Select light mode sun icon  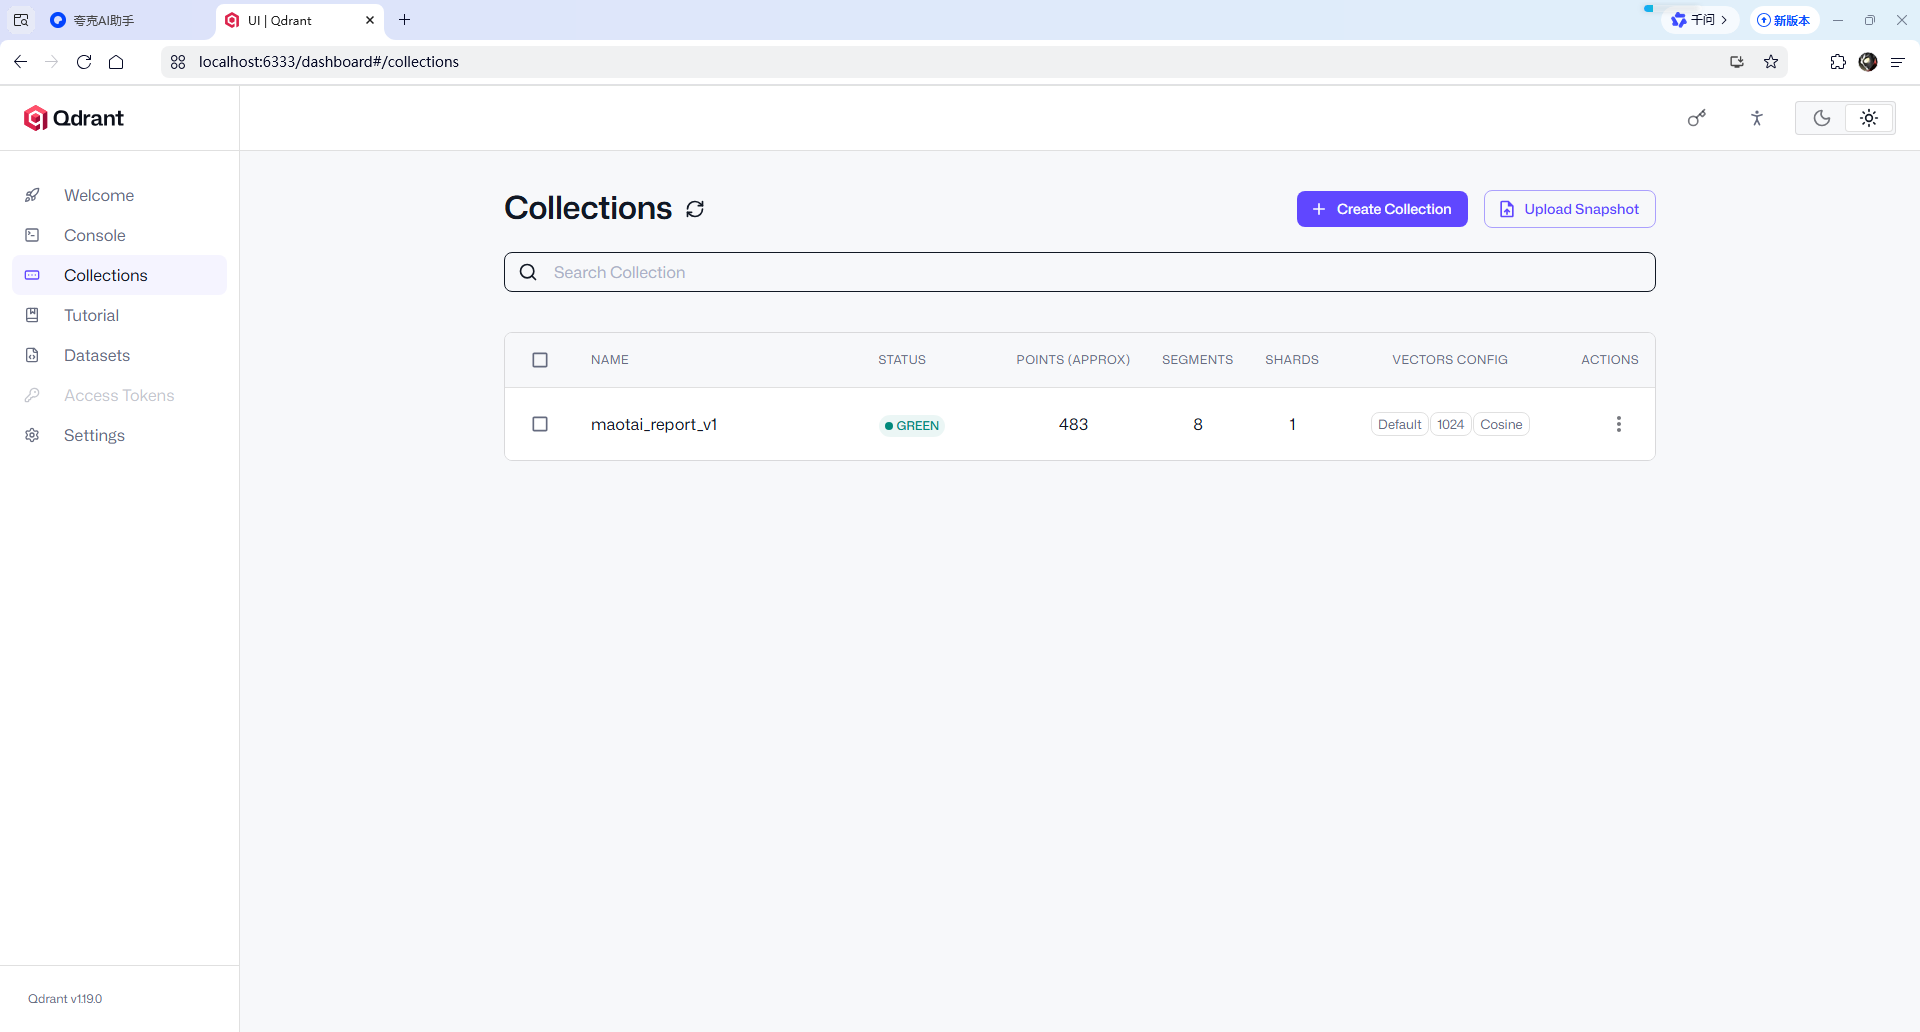(x=1869, y=118)
